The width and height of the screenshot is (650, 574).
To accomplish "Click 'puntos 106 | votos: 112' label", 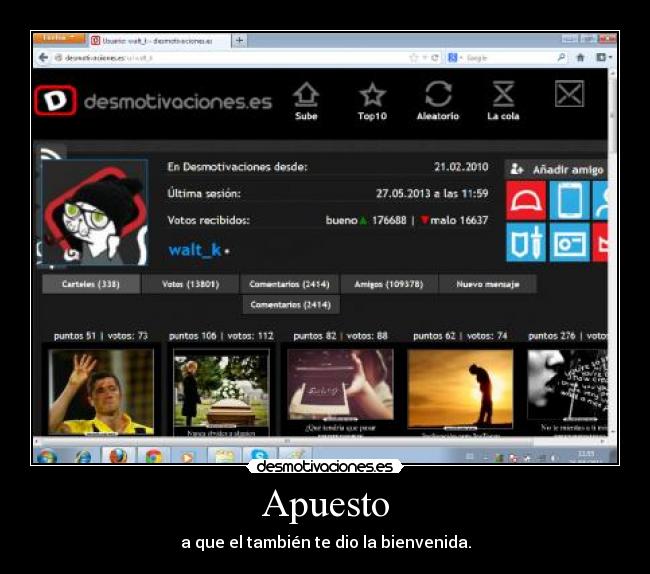I will (221, 336).
